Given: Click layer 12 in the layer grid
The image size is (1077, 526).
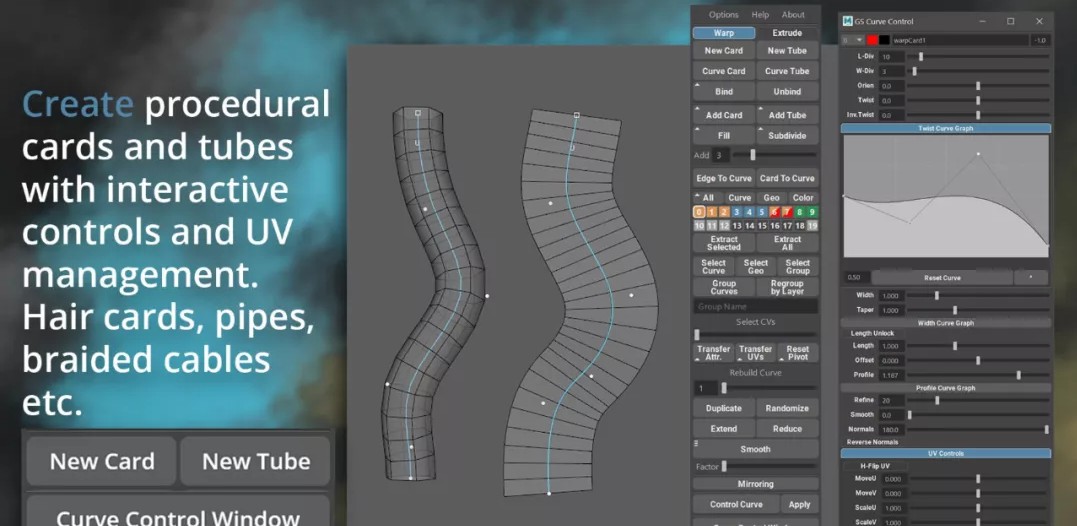Looking at the screenshot, I should (x=724, y=226).
